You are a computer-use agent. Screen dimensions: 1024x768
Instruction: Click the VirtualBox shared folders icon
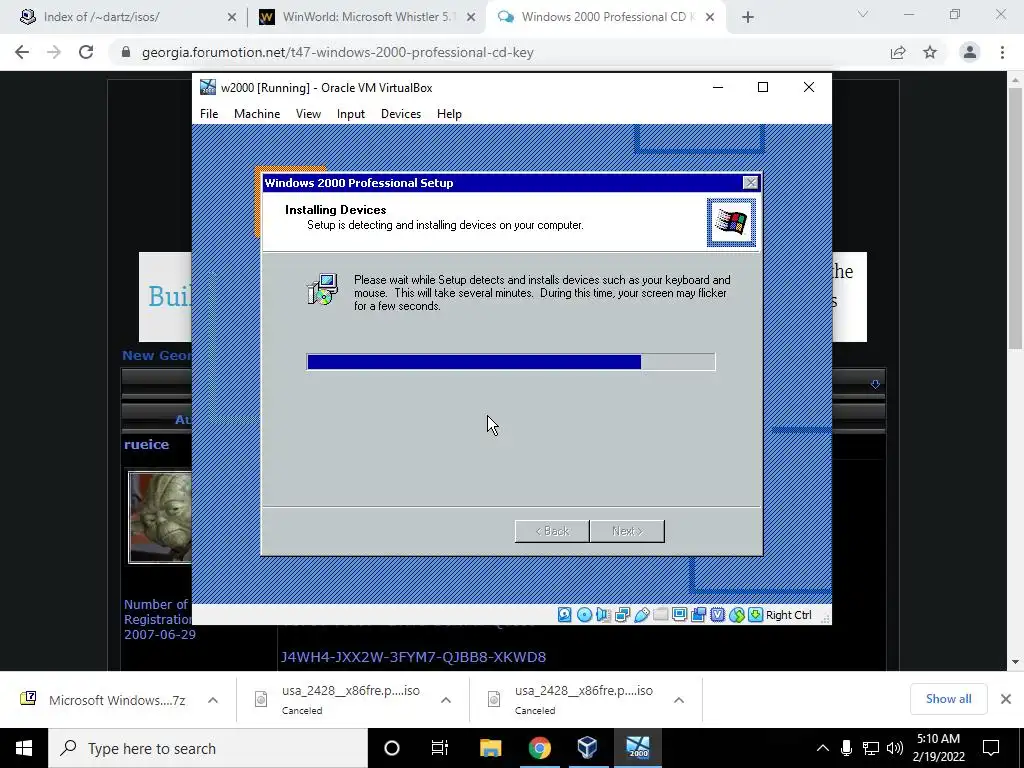coord(660,615)
